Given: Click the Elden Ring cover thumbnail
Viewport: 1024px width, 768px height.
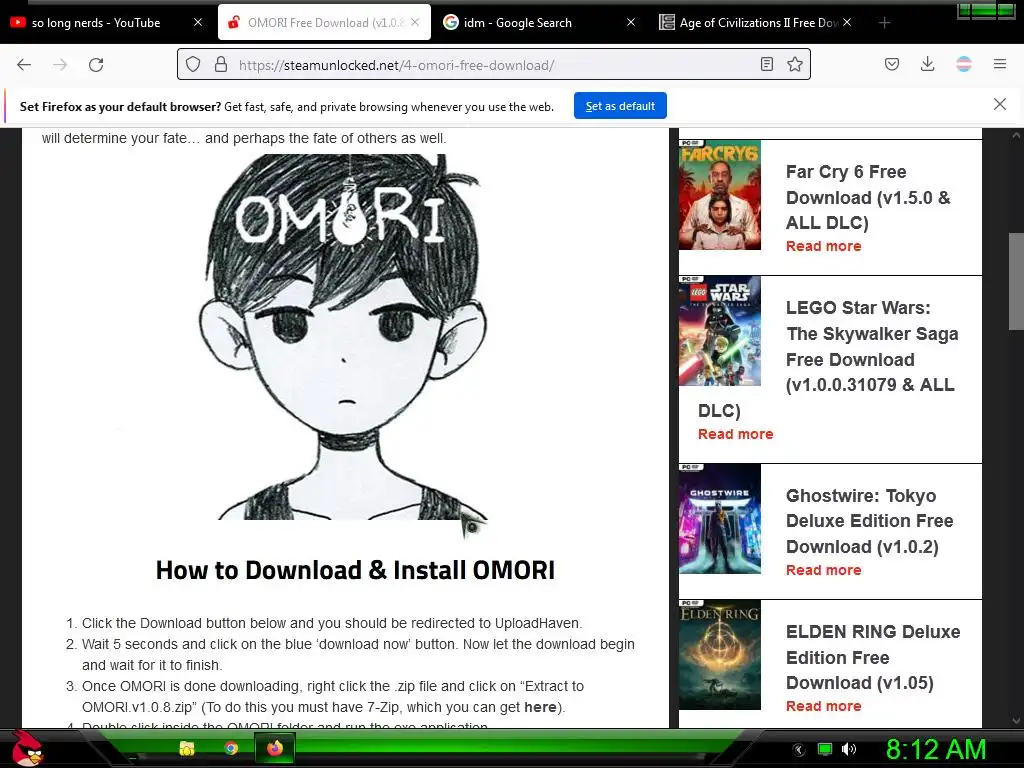Looking at the screenshot, I should (720, 654).
